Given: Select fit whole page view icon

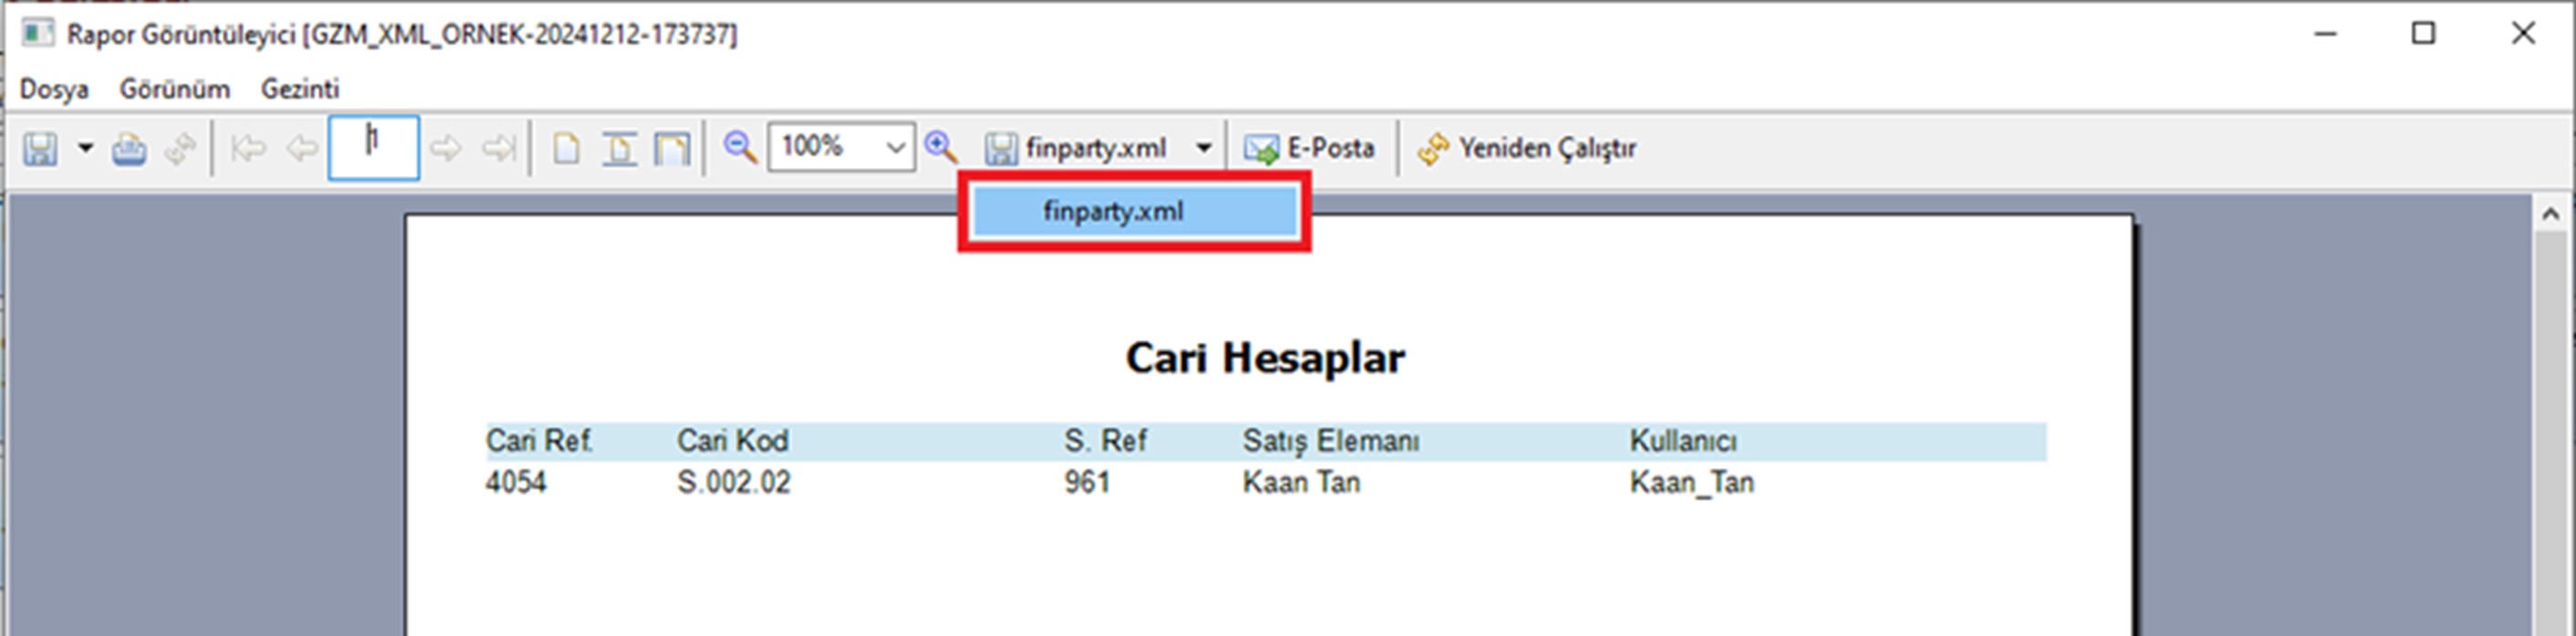Looking at the screenshot, I should coord(672,149).
